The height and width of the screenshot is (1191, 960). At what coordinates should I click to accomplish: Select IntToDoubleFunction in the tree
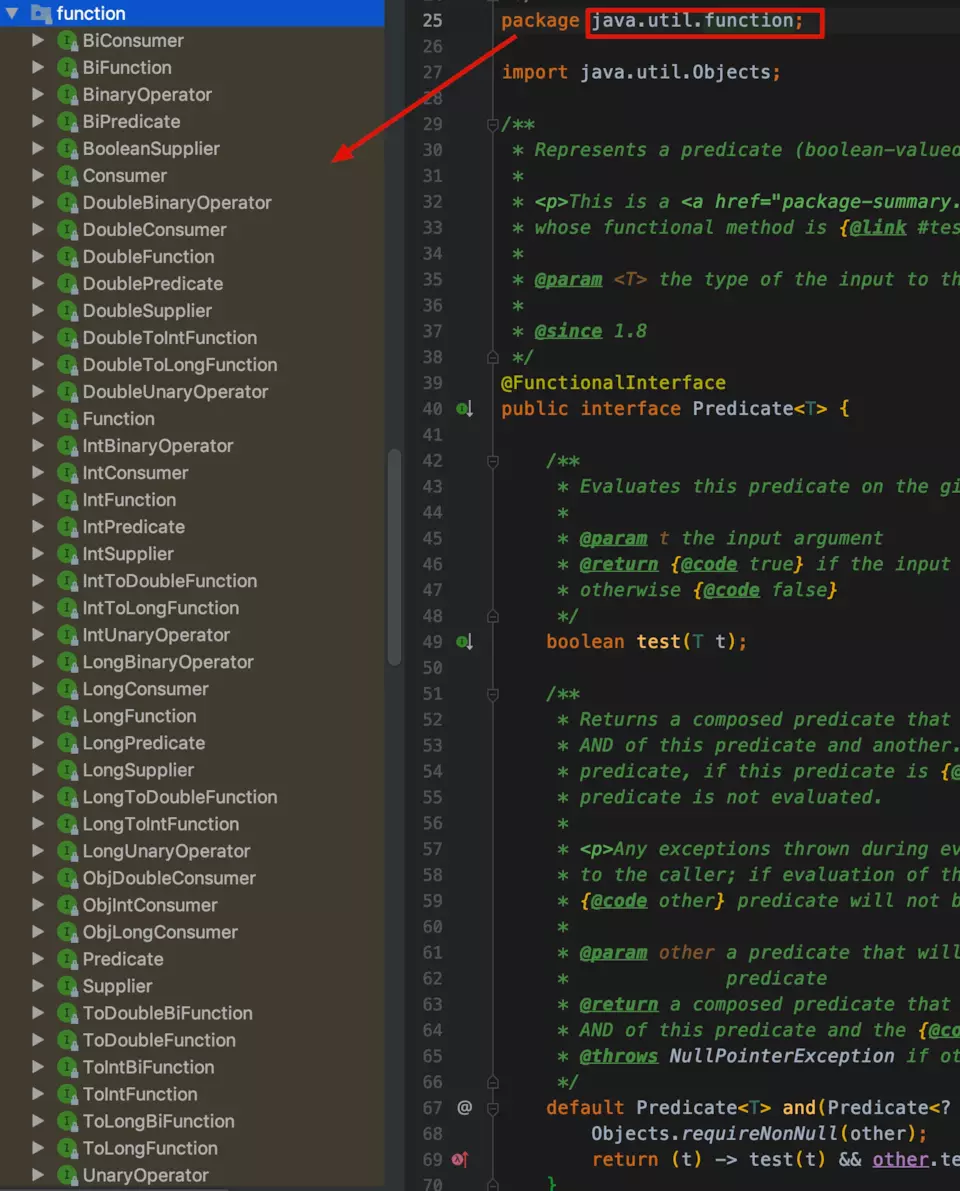pyautogui.click(x=169, y=581)
